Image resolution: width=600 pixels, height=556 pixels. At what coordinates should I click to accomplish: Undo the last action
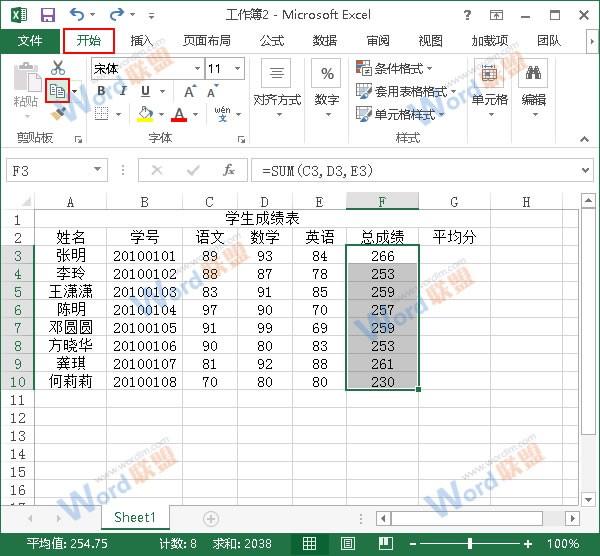pyautogui.click(x=77, y=15)
